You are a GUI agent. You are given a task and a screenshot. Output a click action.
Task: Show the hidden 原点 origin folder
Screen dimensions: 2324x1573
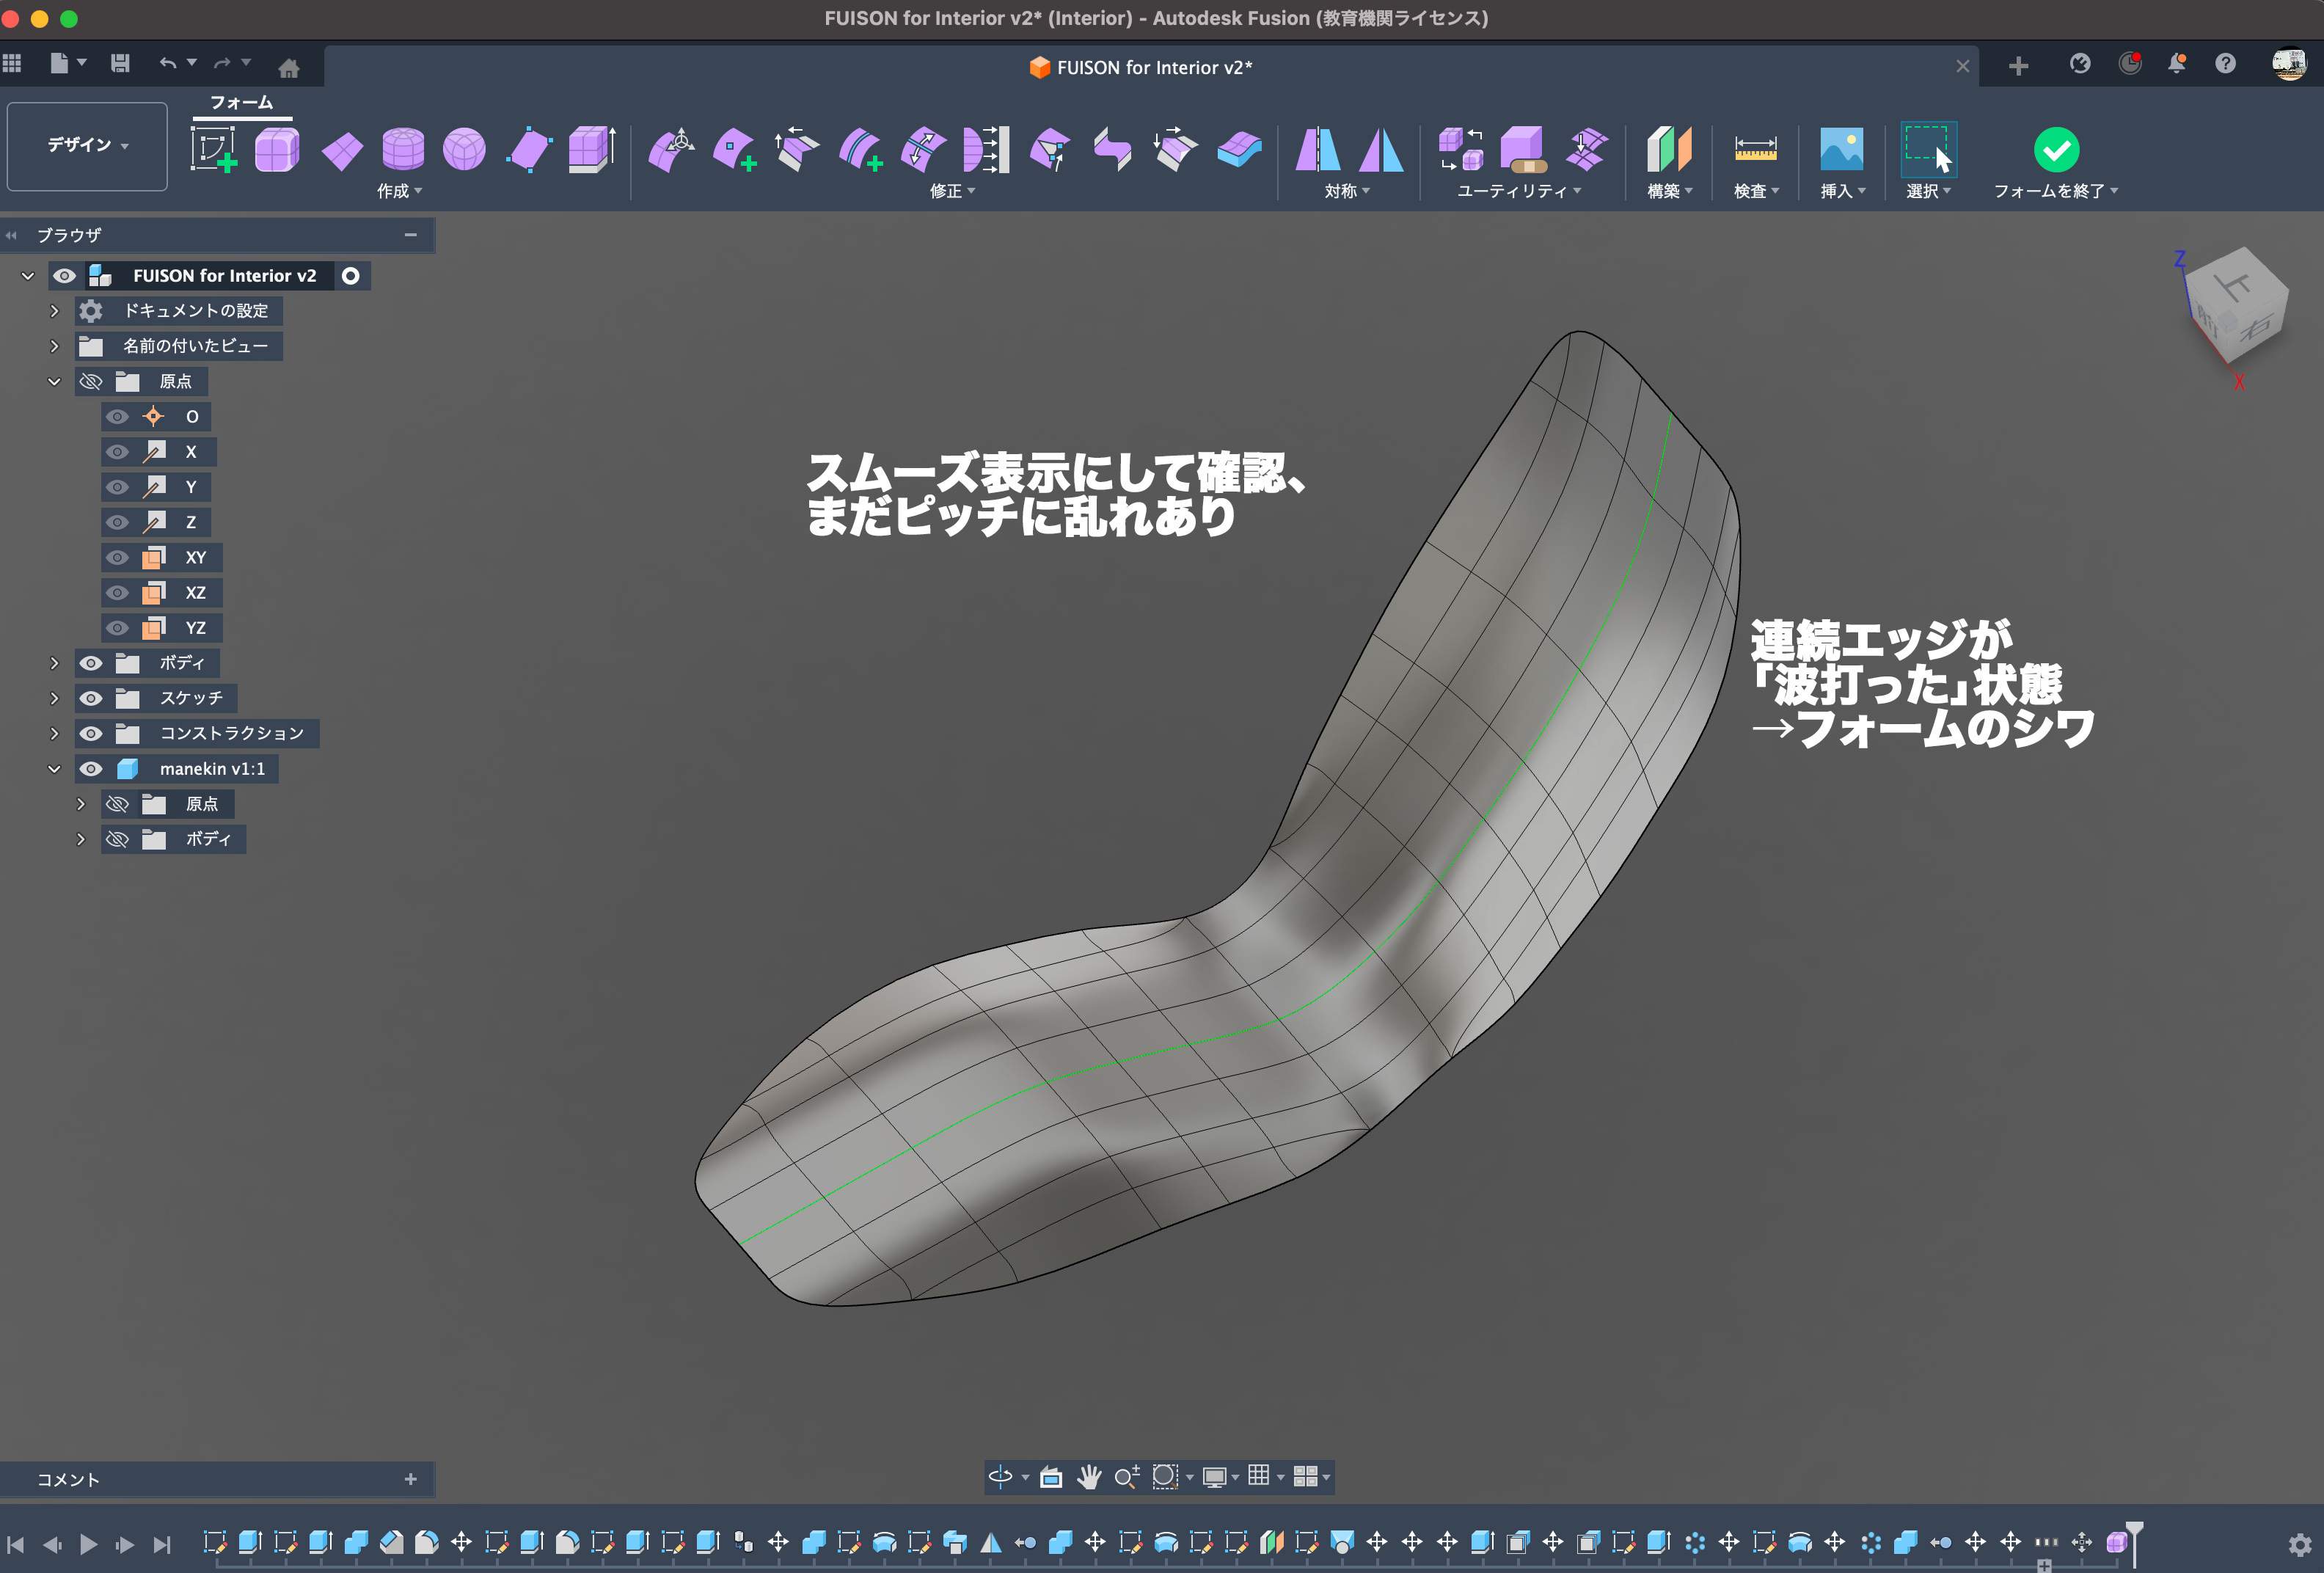click(91, 381)
